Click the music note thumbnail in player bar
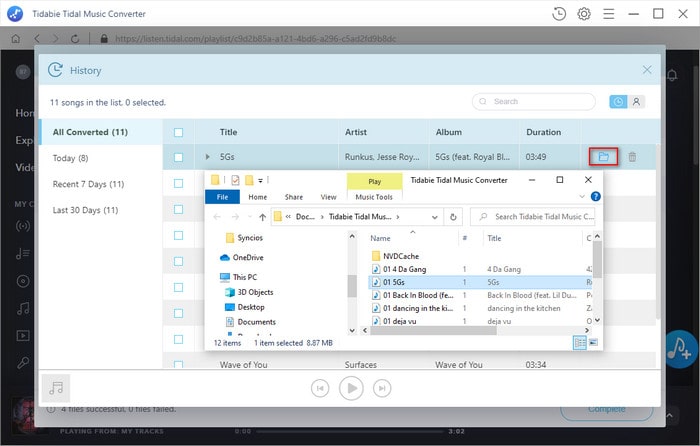700x446 pixels. pos(56,388)
